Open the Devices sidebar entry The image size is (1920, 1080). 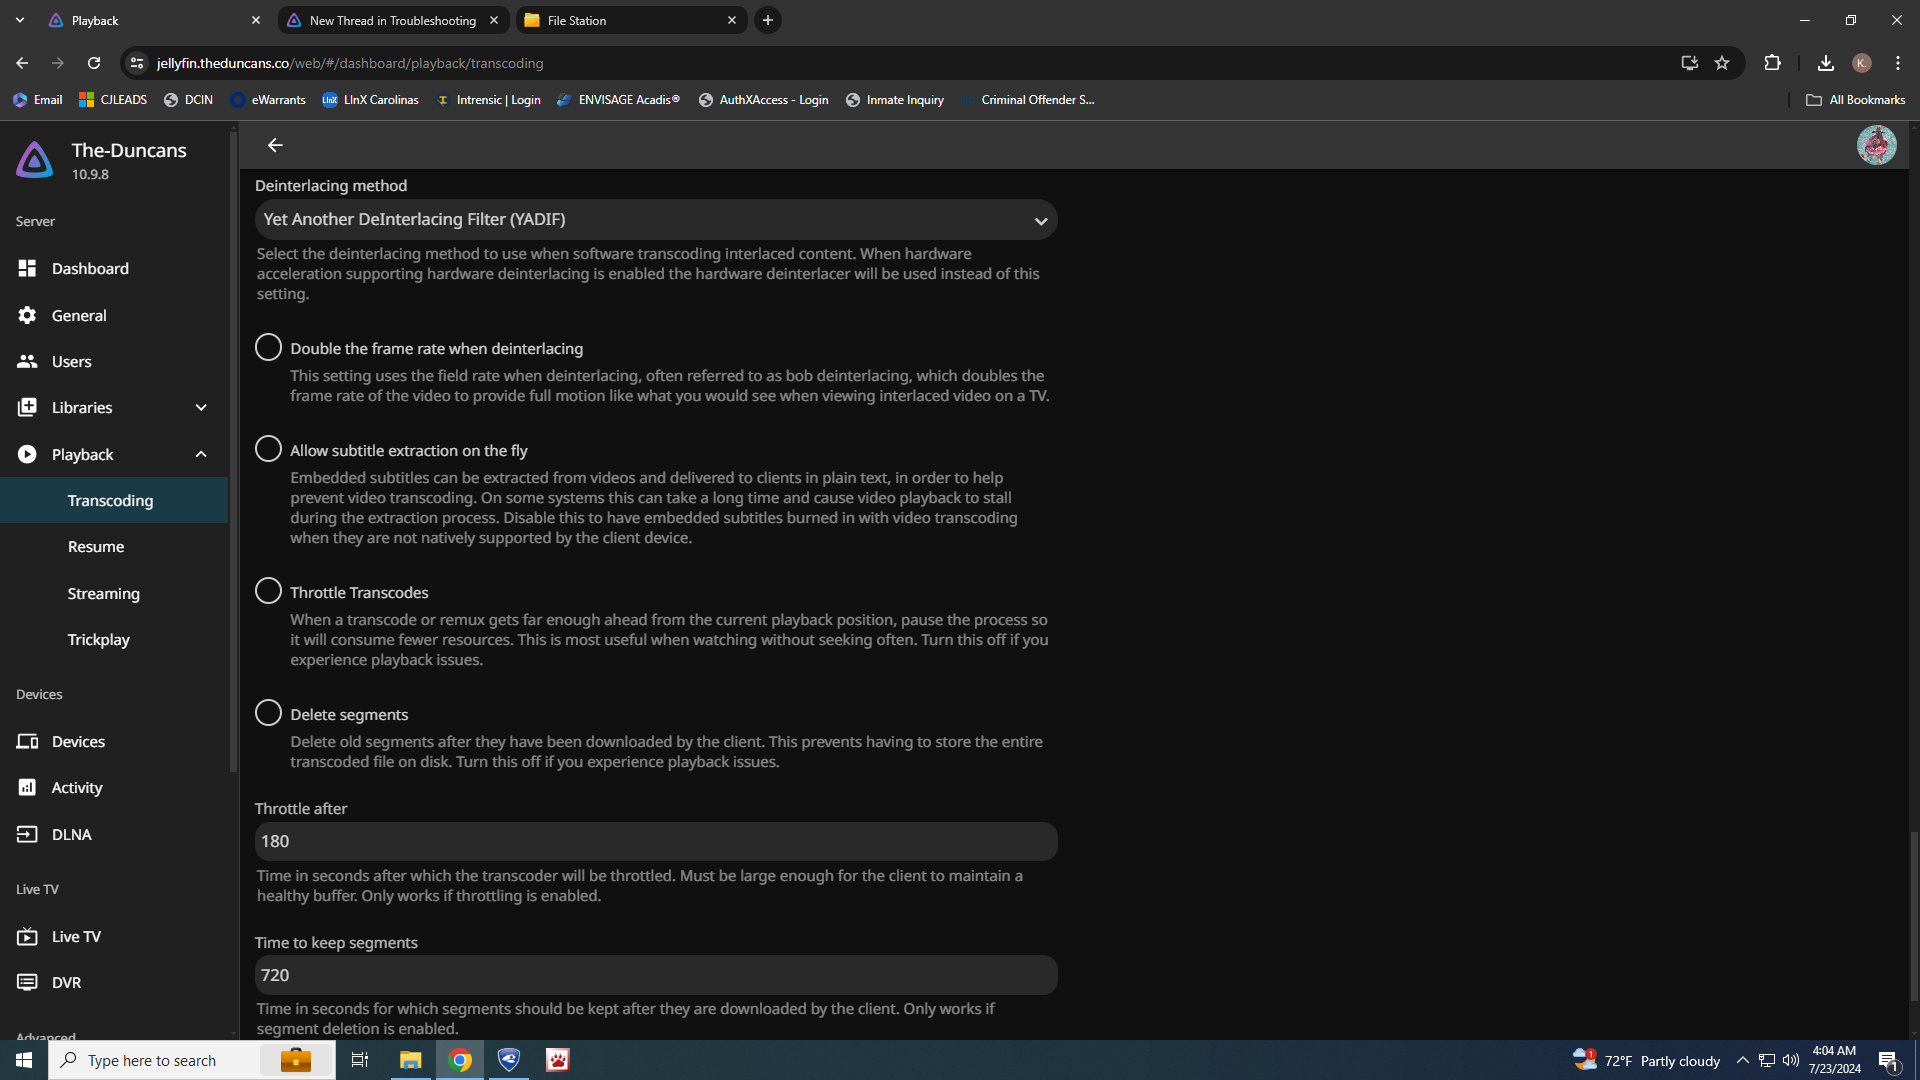[78, 741]
